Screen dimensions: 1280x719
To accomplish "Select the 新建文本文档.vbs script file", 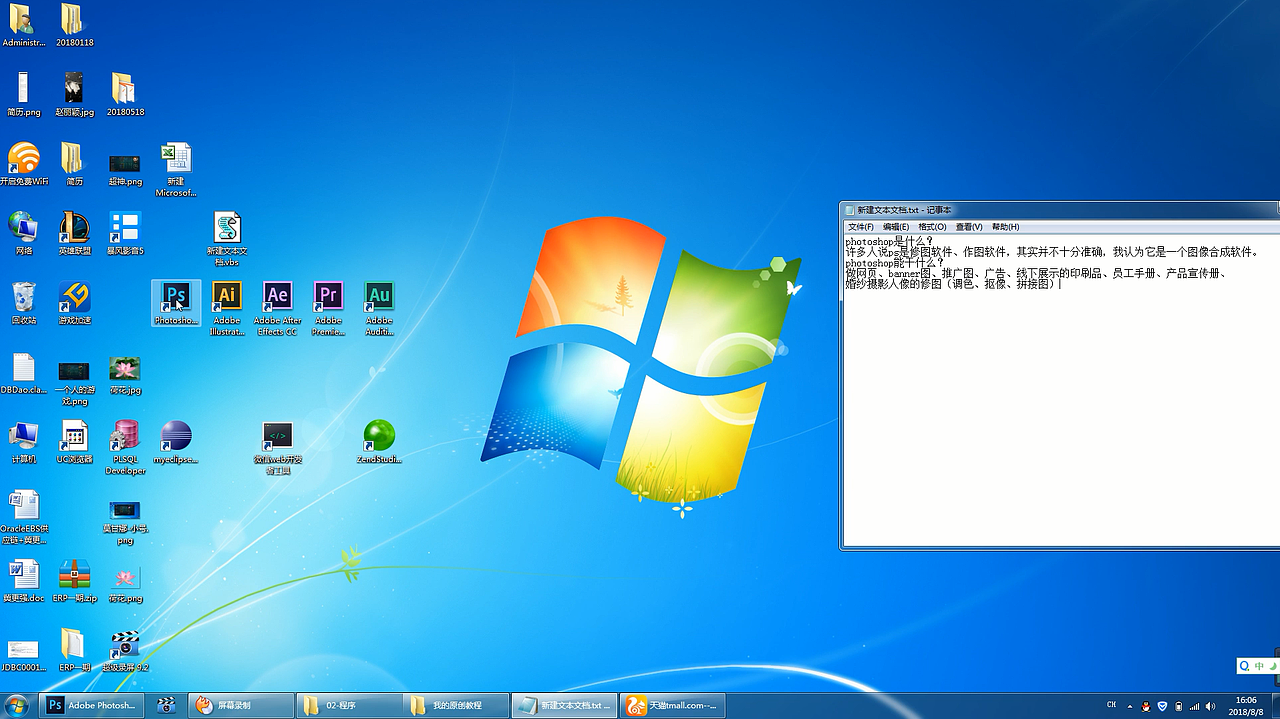I will point(227,238).
